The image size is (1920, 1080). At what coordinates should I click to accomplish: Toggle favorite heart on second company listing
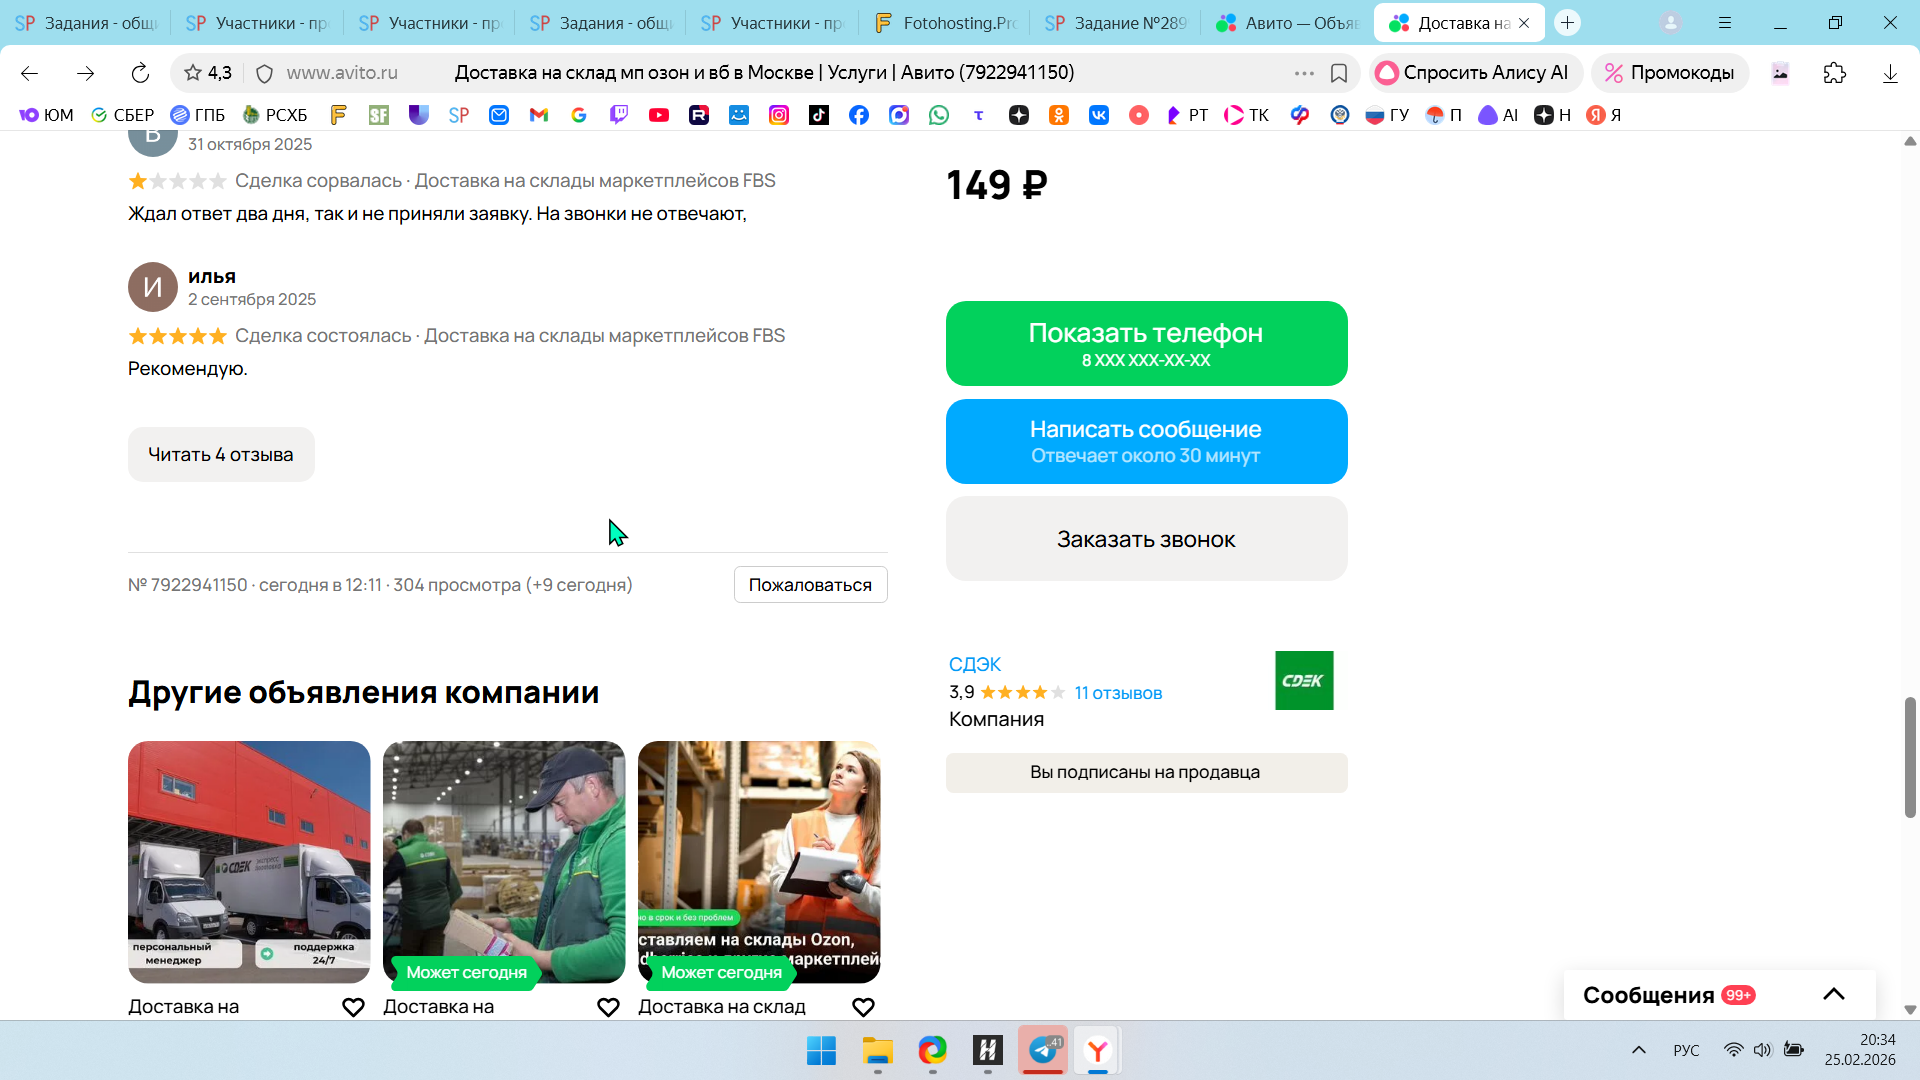tap(608, 1007)
